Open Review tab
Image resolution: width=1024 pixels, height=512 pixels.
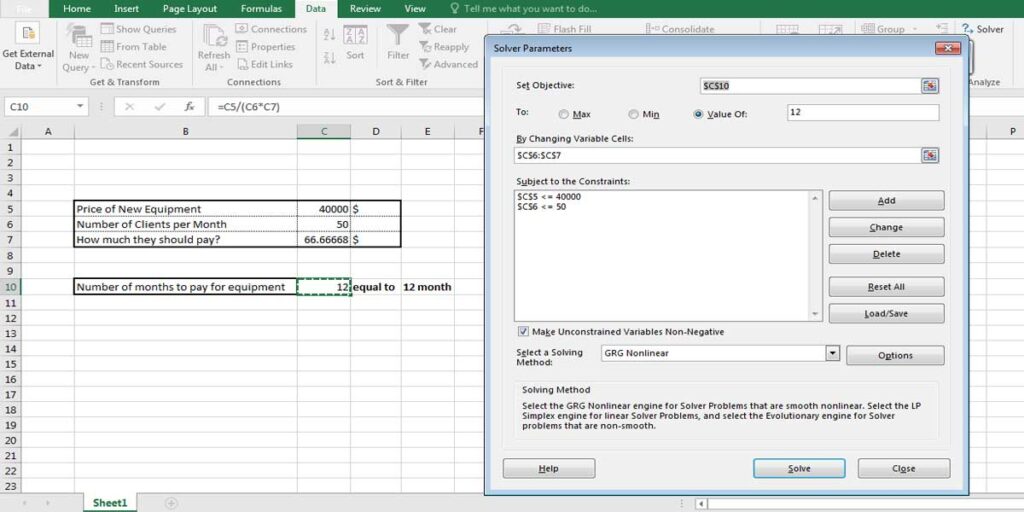(x=365, y=8)
